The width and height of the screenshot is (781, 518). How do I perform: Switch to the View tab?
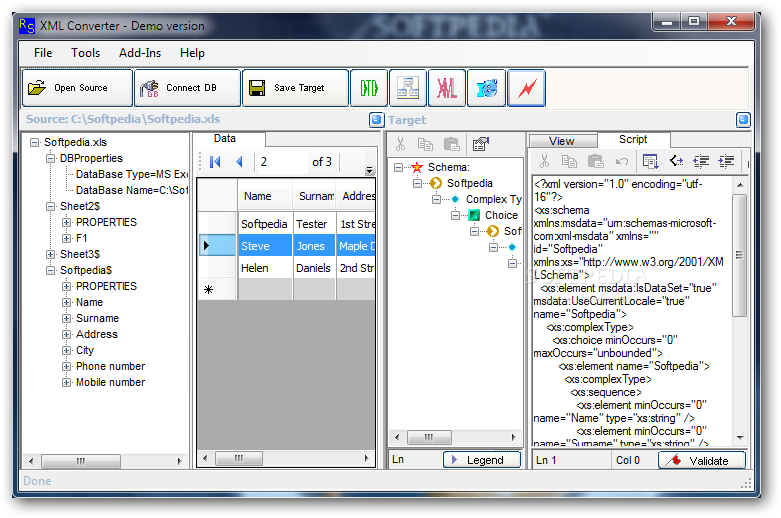click(x=562, y=141)
